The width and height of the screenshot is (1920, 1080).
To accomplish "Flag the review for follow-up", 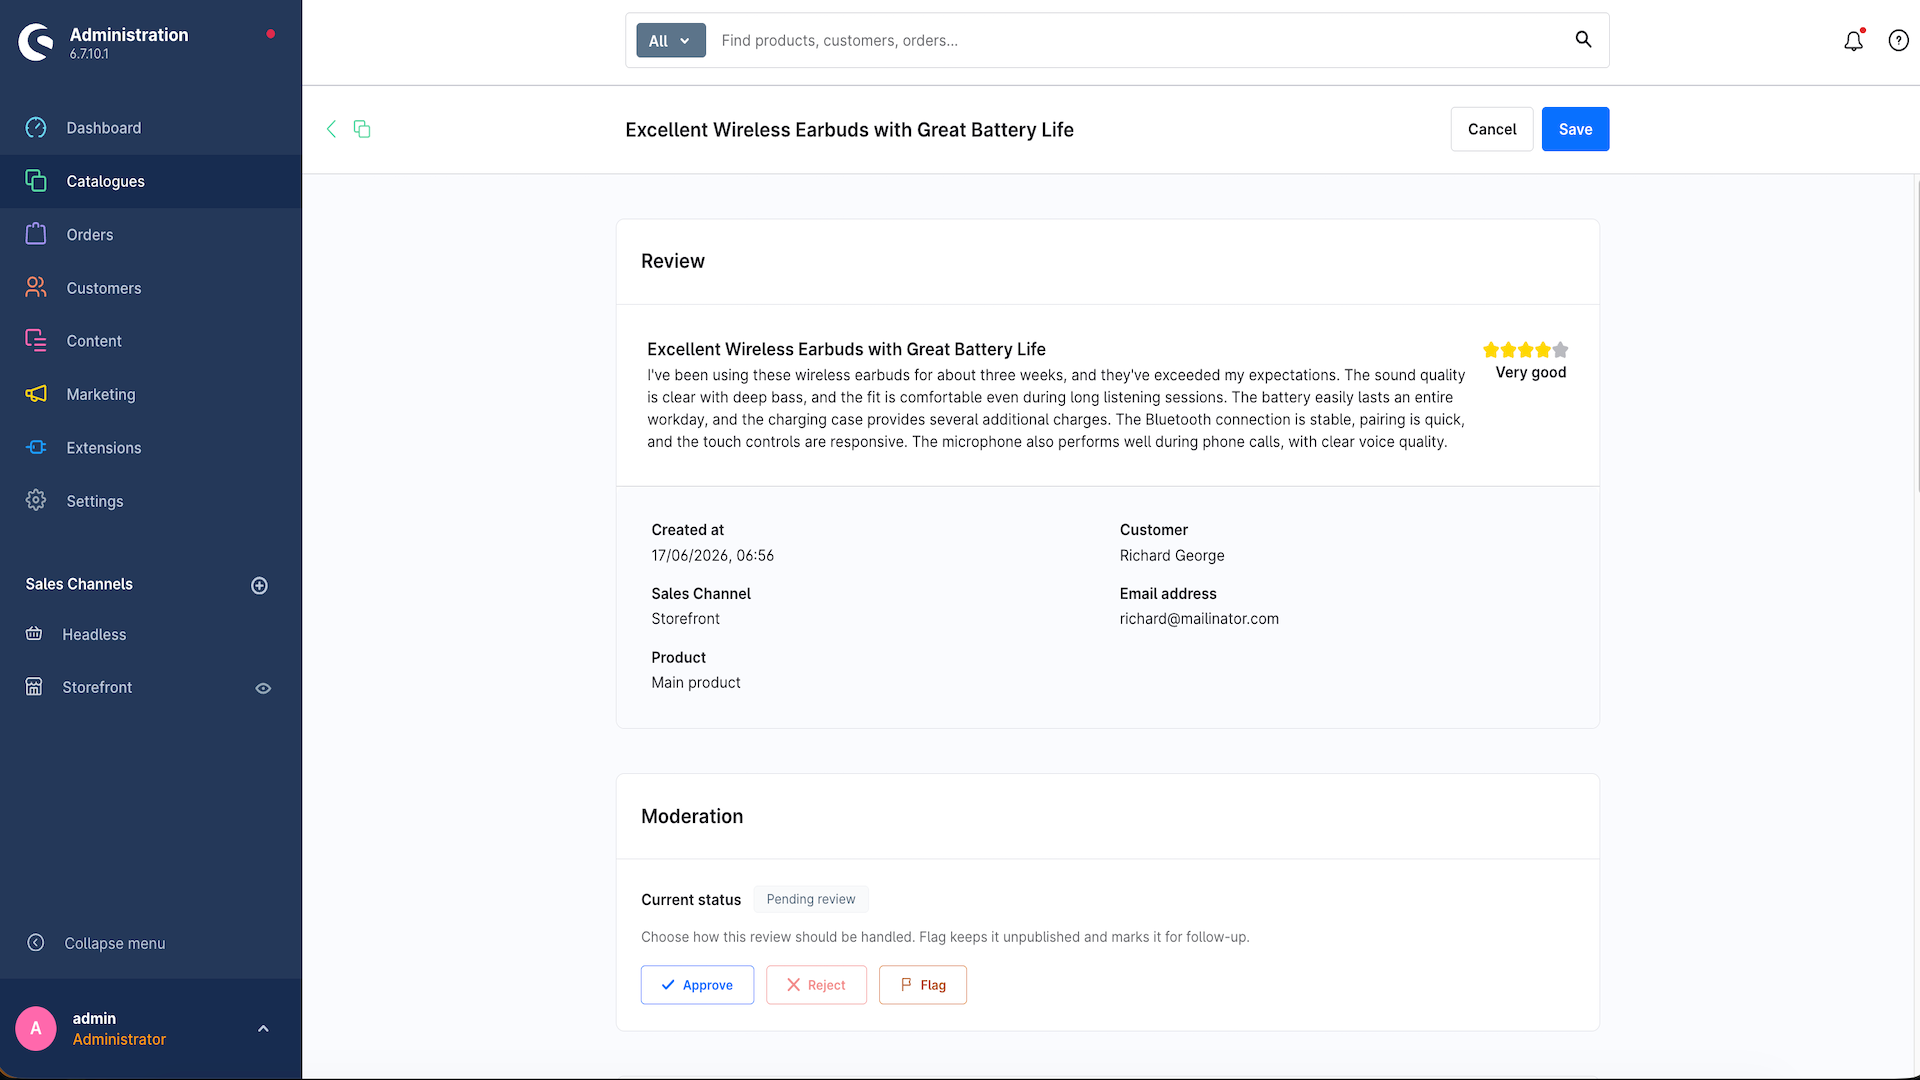I will (x=922, y=985).
